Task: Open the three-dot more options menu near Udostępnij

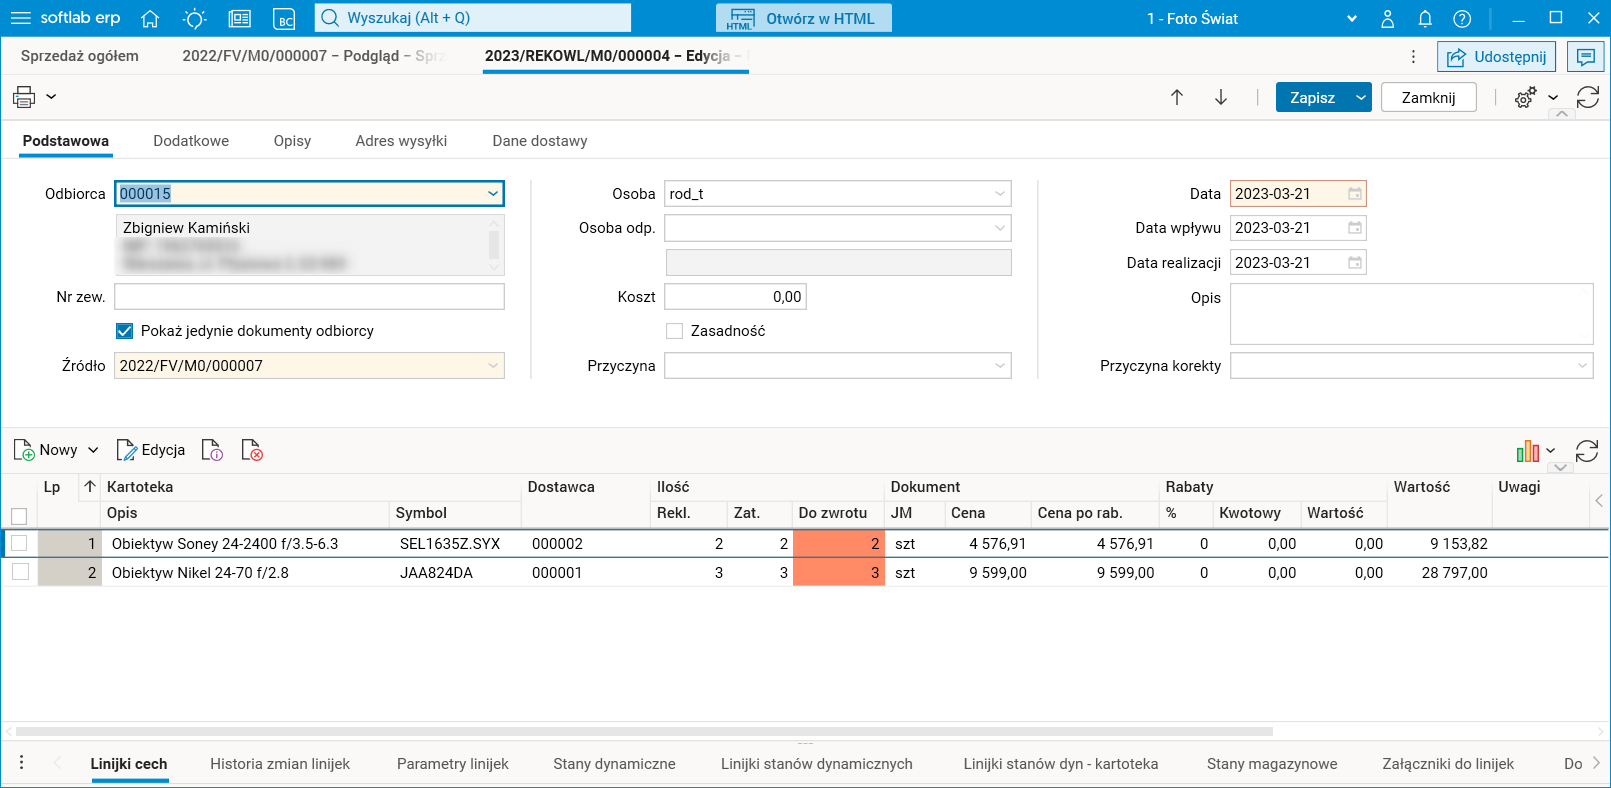Action: 1413,57
